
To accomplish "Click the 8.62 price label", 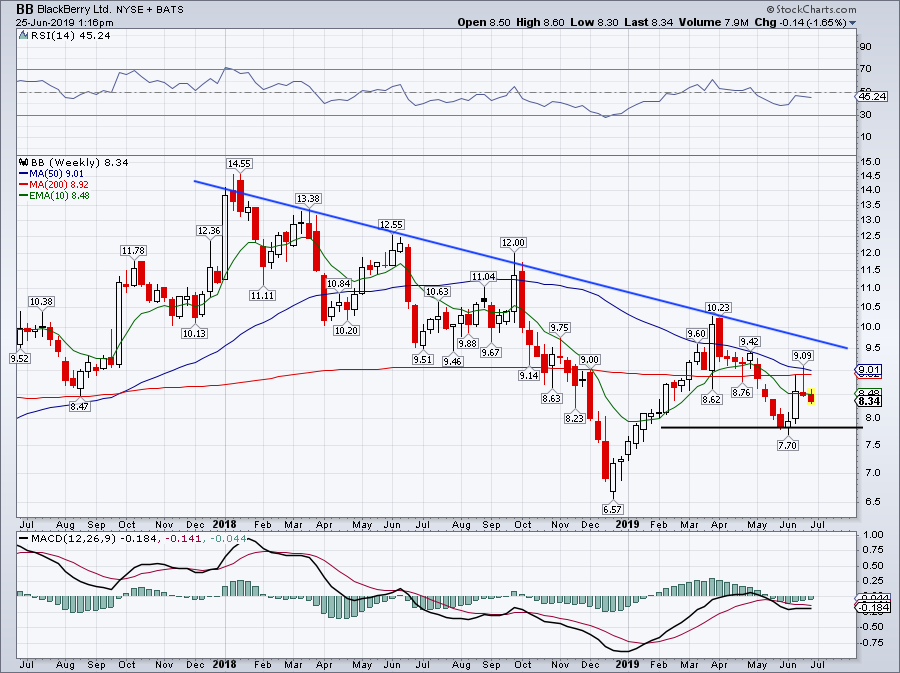I will coord(712,399).
